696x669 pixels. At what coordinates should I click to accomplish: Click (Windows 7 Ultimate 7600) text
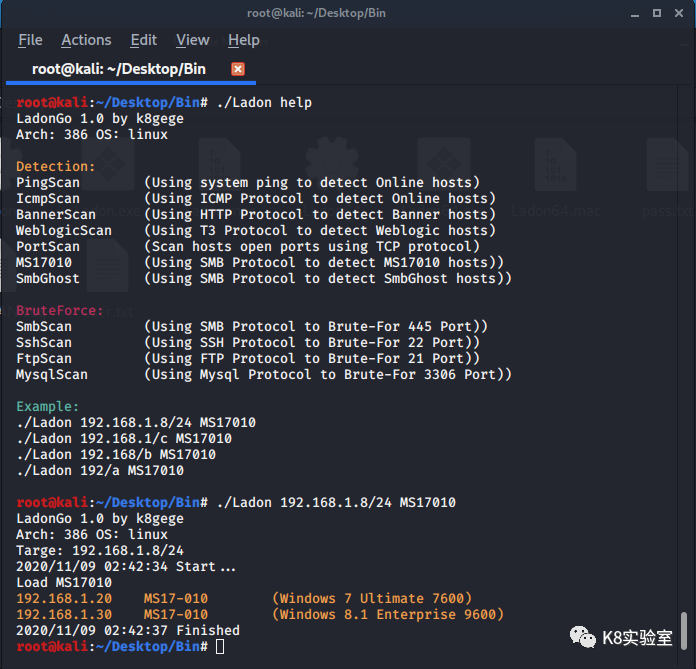click(372, 598)
